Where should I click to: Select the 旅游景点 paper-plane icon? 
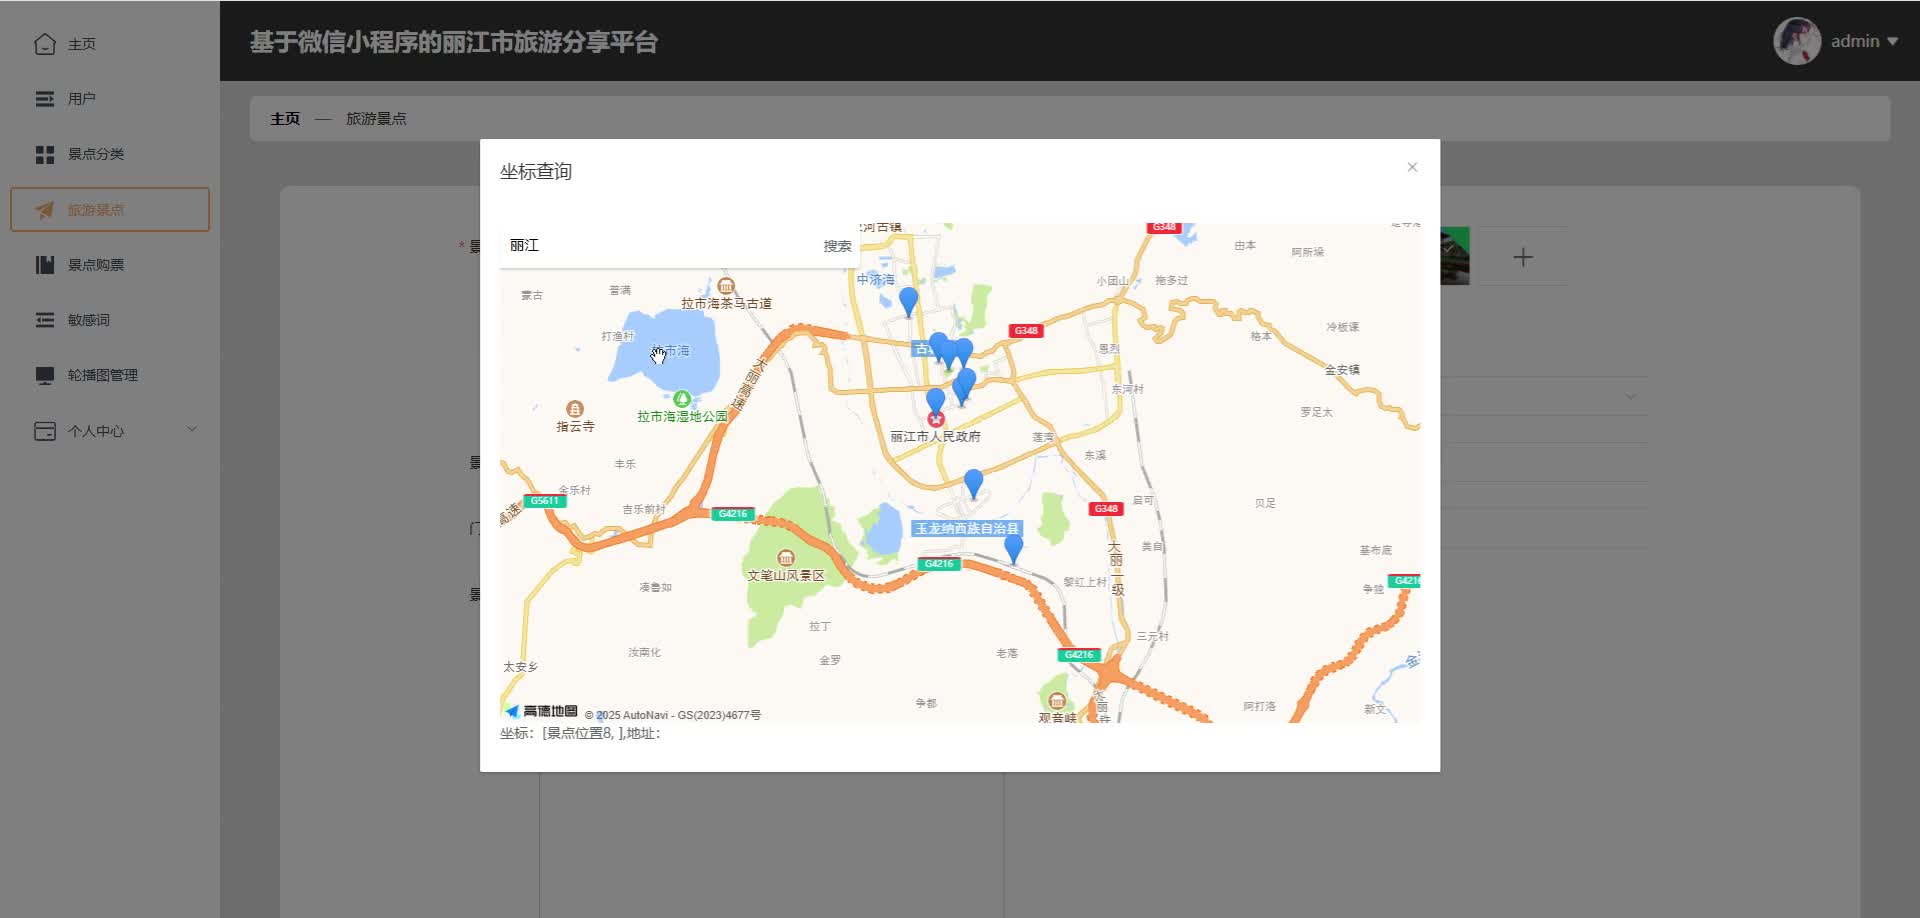tap(44, 209)
